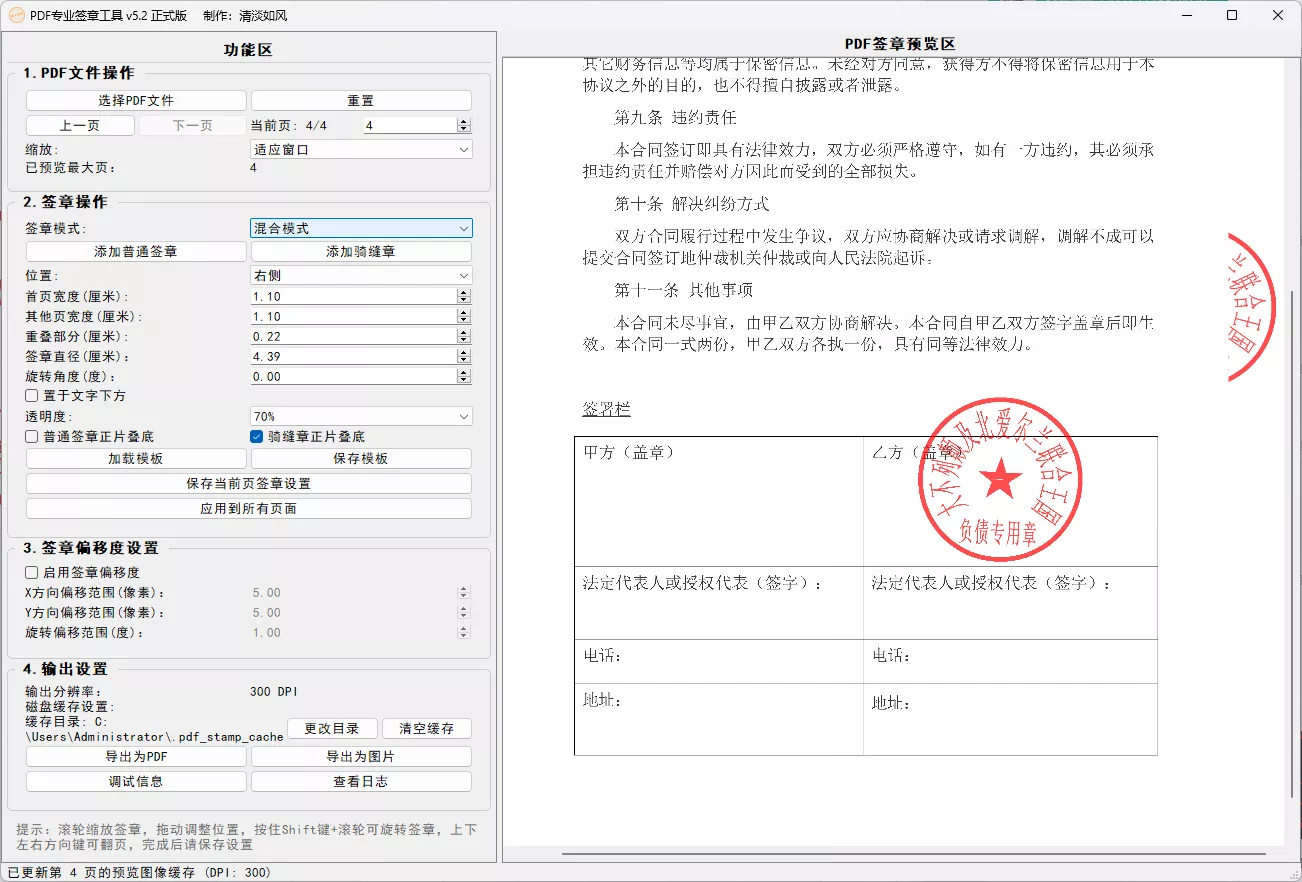Click the status bar cache update message
The height and width of the screenshot is (882, 1302).
140,873
